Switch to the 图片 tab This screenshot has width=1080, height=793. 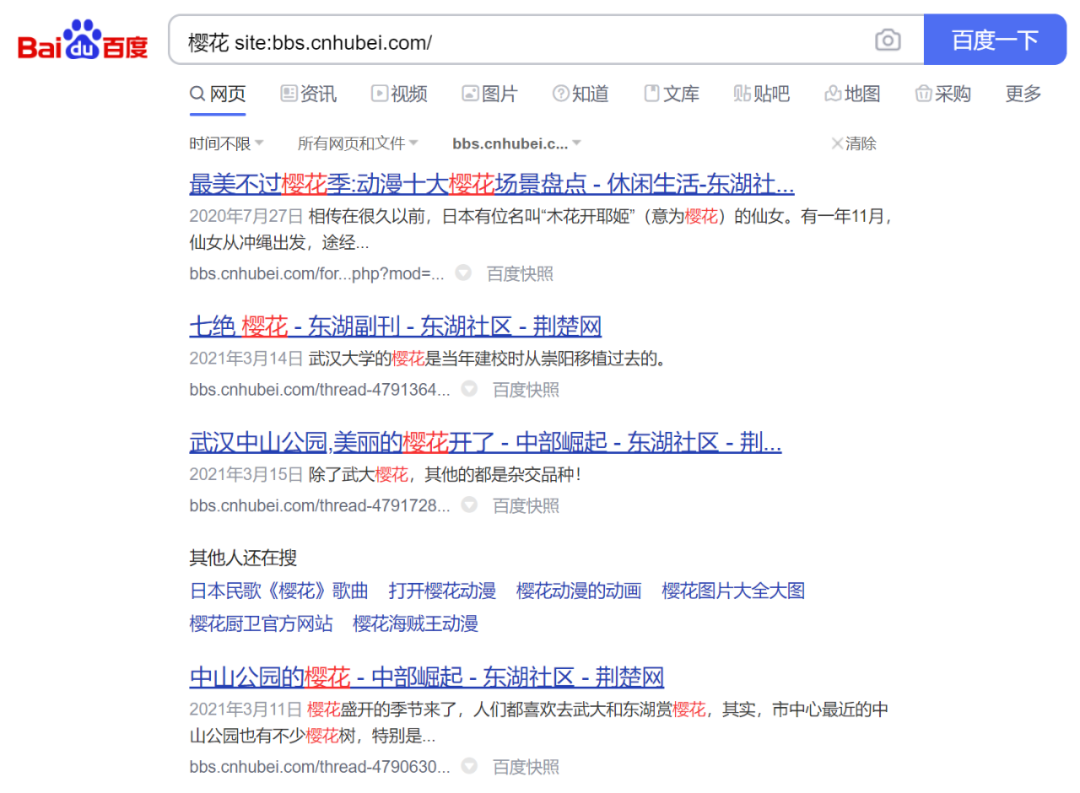(x=490, y=94)
